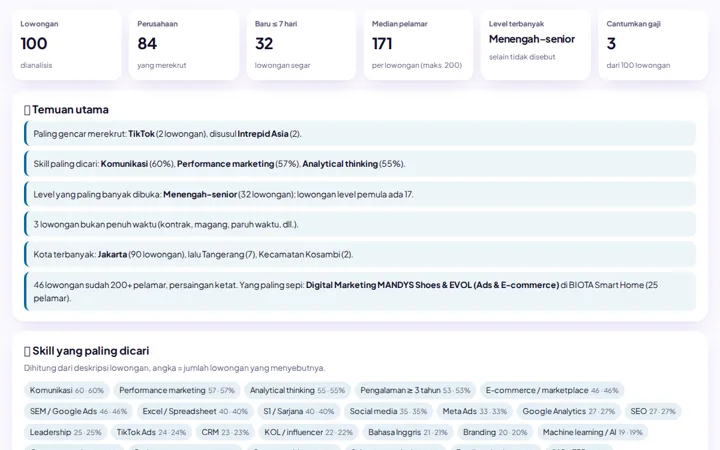Click the Machine learning / AI chip
Image resolution: width=720 pixels, height=450 pixels.
coord(592,433)
